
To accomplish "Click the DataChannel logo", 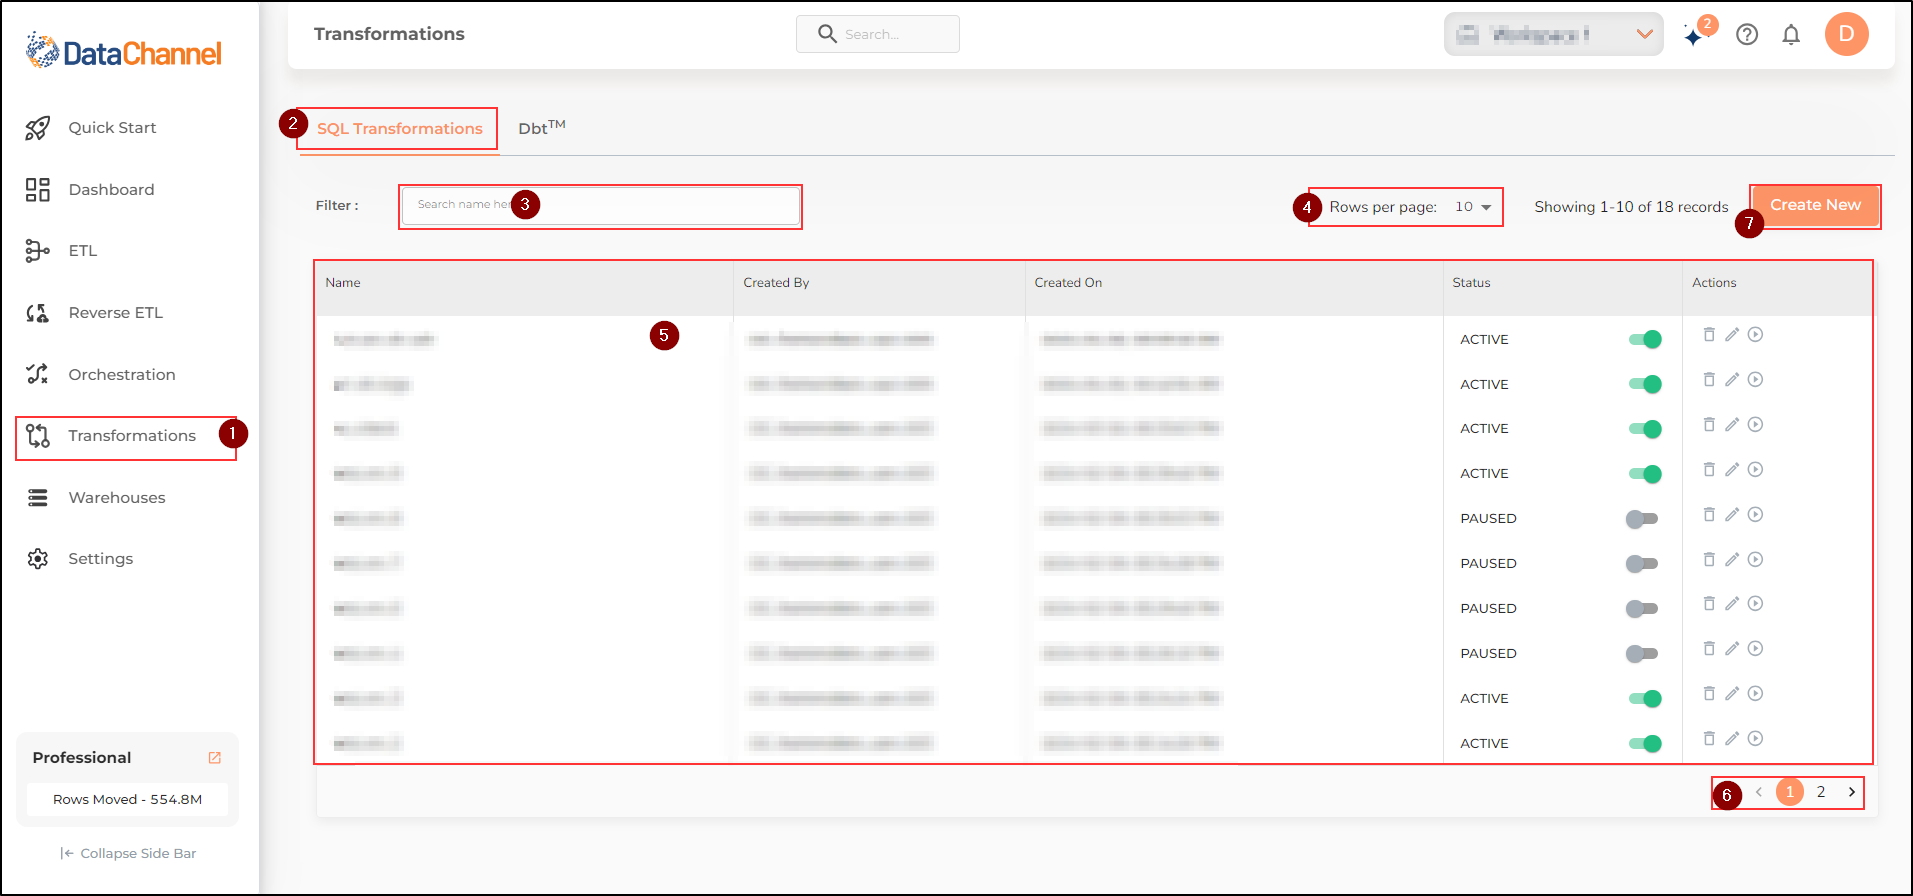I will [124, 51].
